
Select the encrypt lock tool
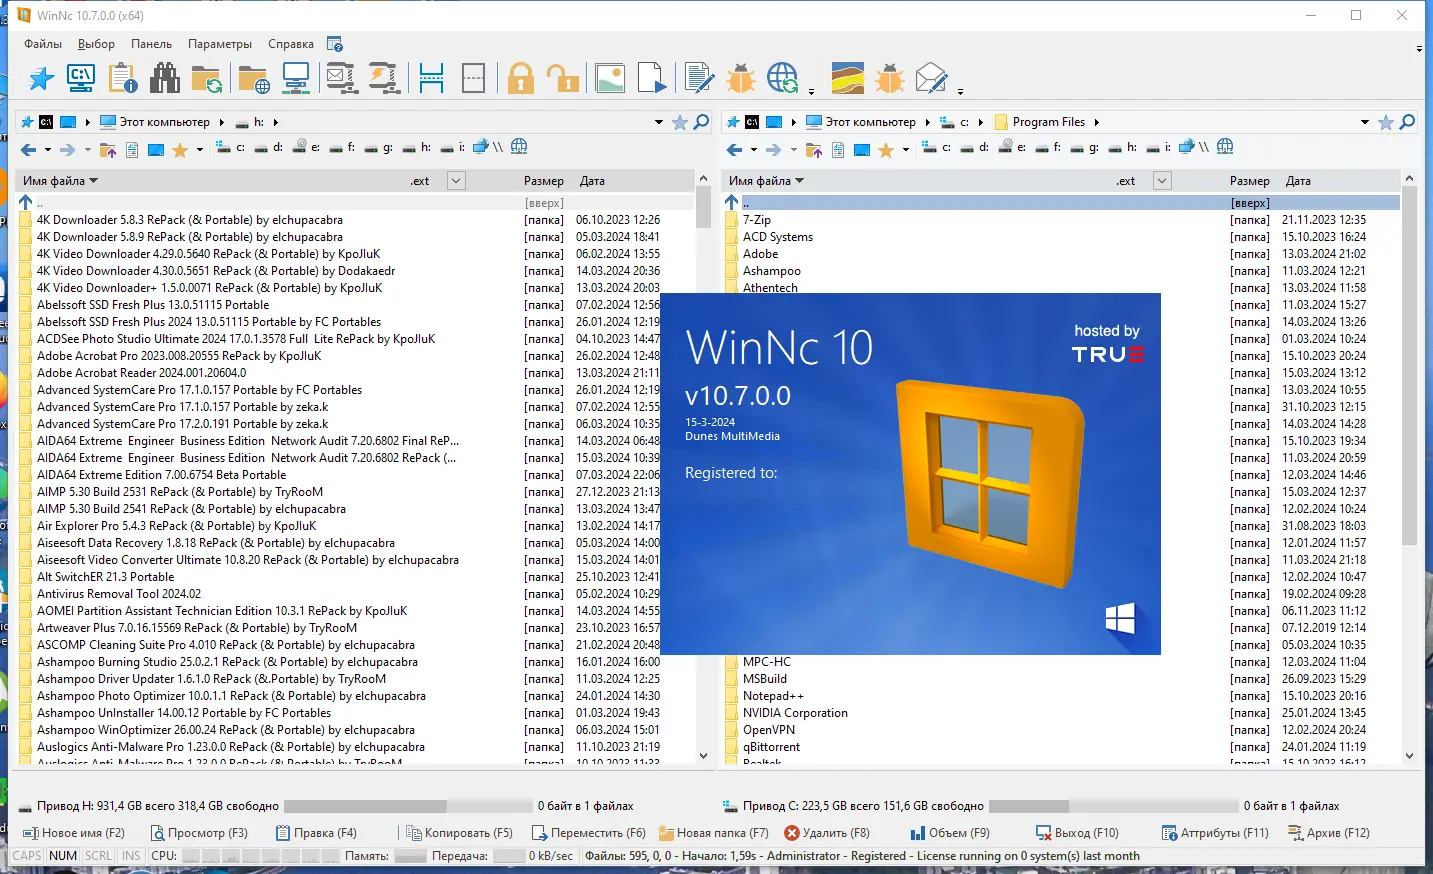(520, 77)
